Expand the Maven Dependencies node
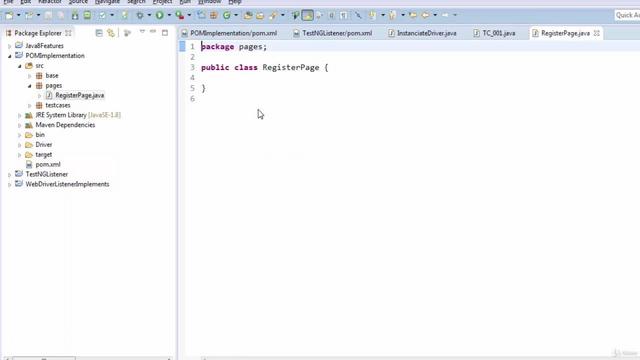This screenshot has width=640, height=360. [19, 125]
